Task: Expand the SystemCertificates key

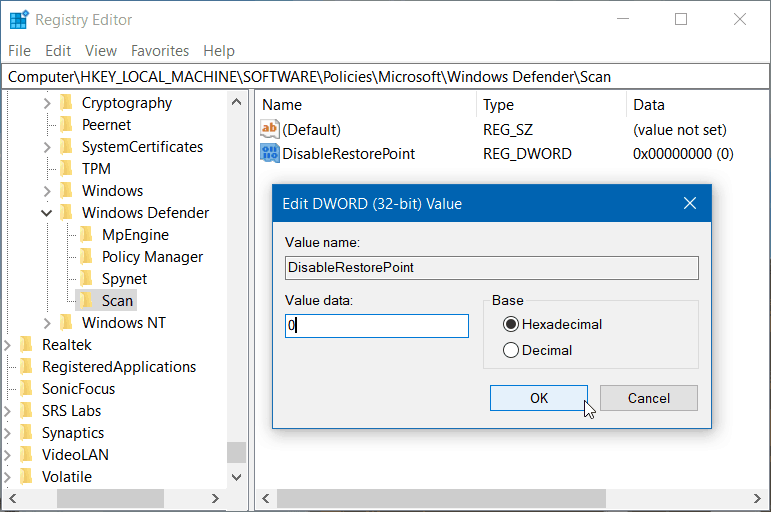Action: [47, 147]
